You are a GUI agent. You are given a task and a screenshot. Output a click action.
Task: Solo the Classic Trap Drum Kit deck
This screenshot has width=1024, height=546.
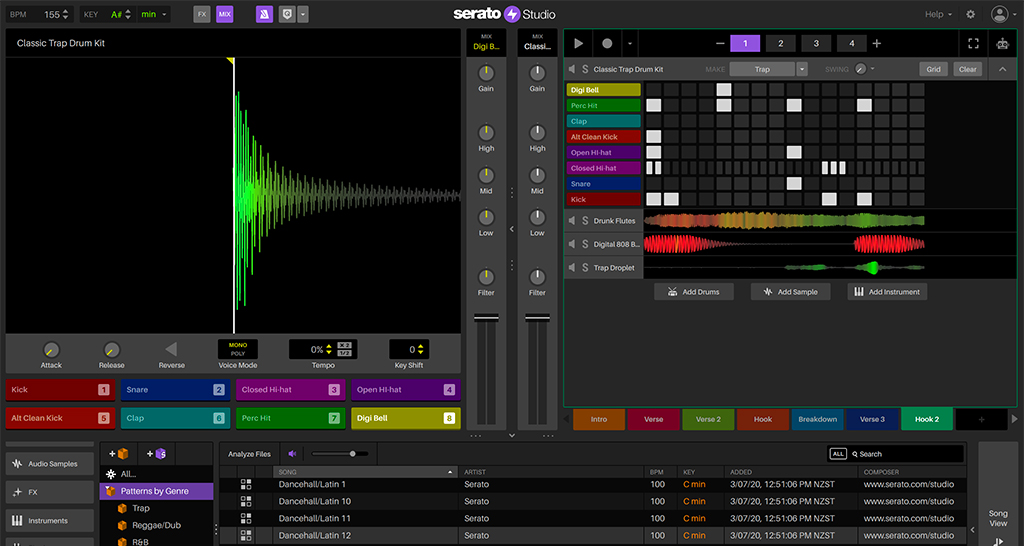pos(585,69)
